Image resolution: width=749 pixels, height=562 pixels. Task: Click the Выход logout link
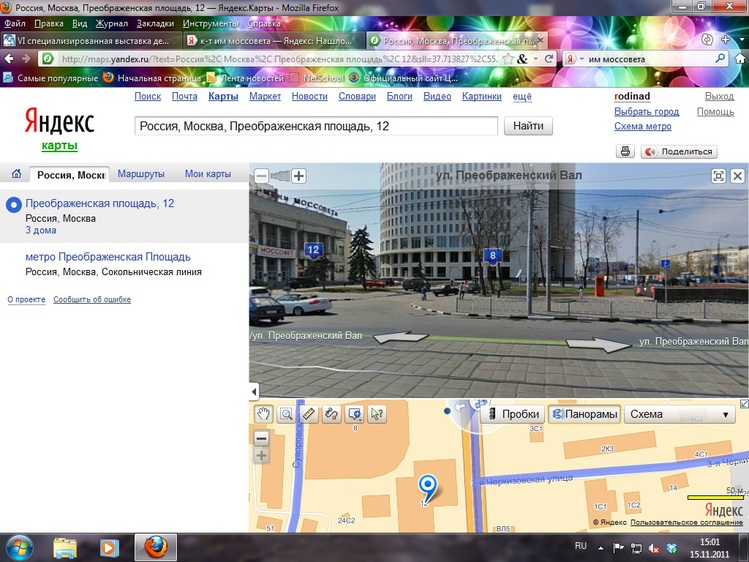coord(719,96)
